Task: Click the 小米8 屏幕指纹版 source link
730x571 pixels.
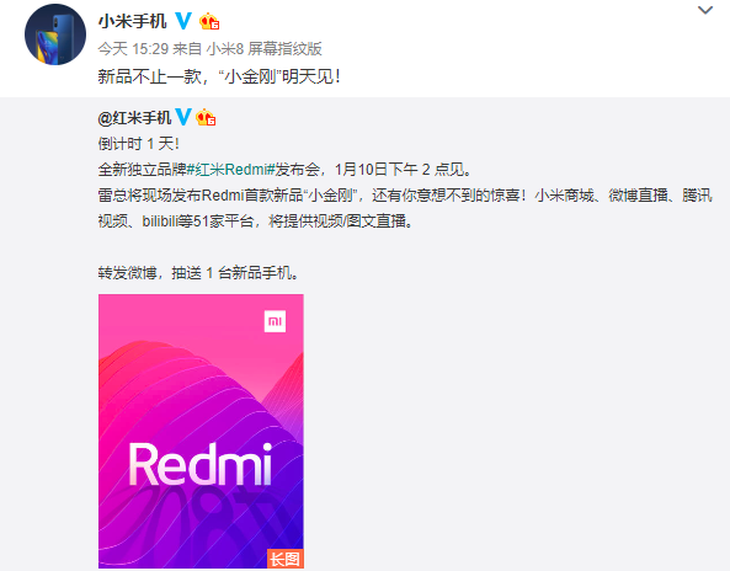Action: click(264, 49)
